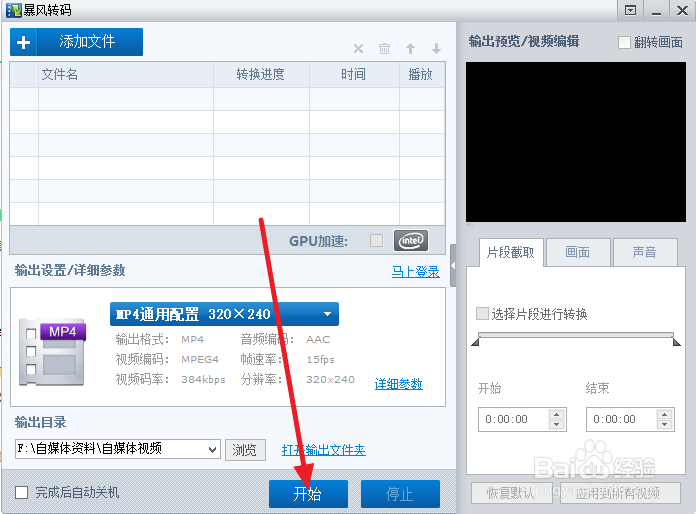This screenshot has width=696, height=514.
Task: Click the 应用到所有视频 button
Action: 620,493
